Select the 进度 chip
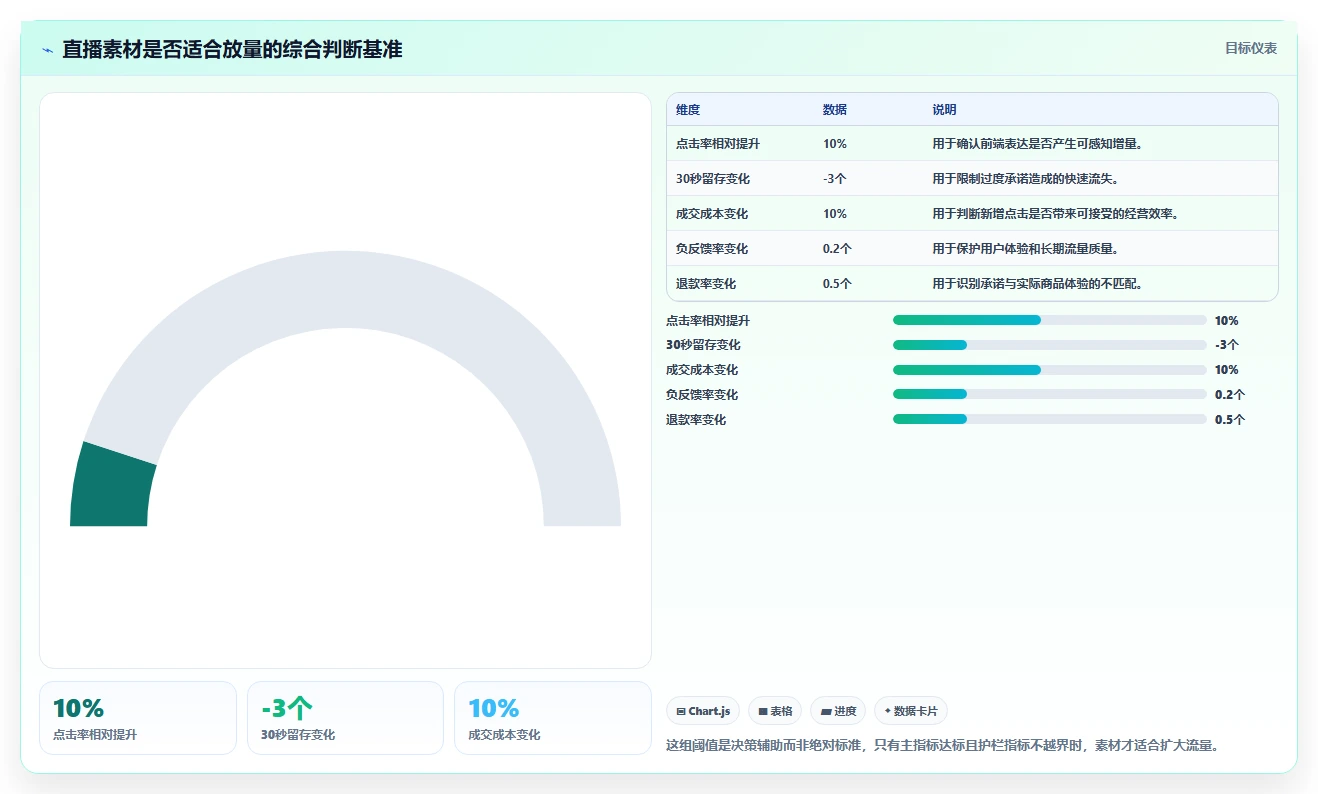This screenshot has height=794, width=1318. pyautogui.click(x=838, y=711)
